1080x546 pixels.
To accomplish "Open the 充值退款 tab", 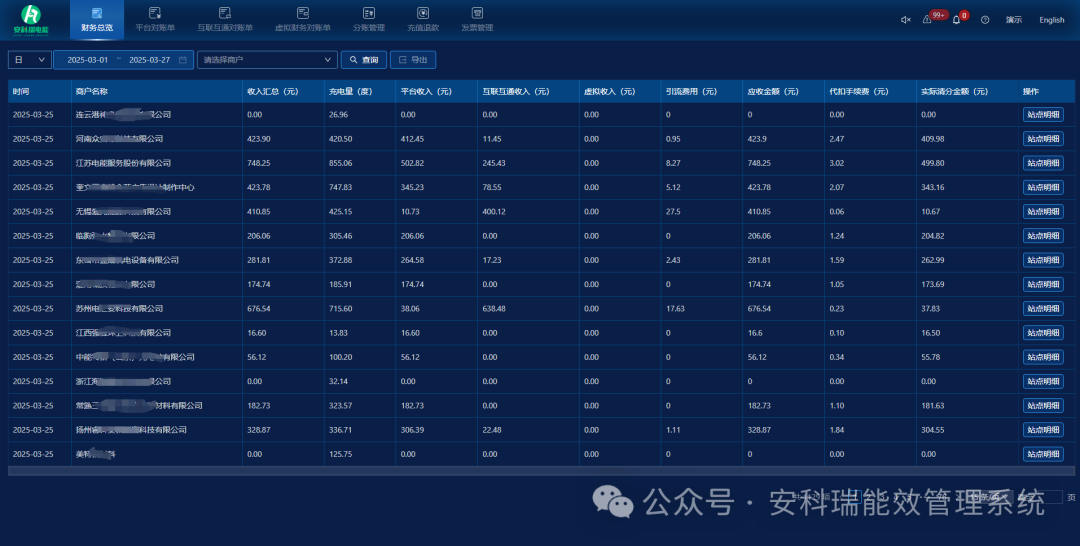I will 423,19.
